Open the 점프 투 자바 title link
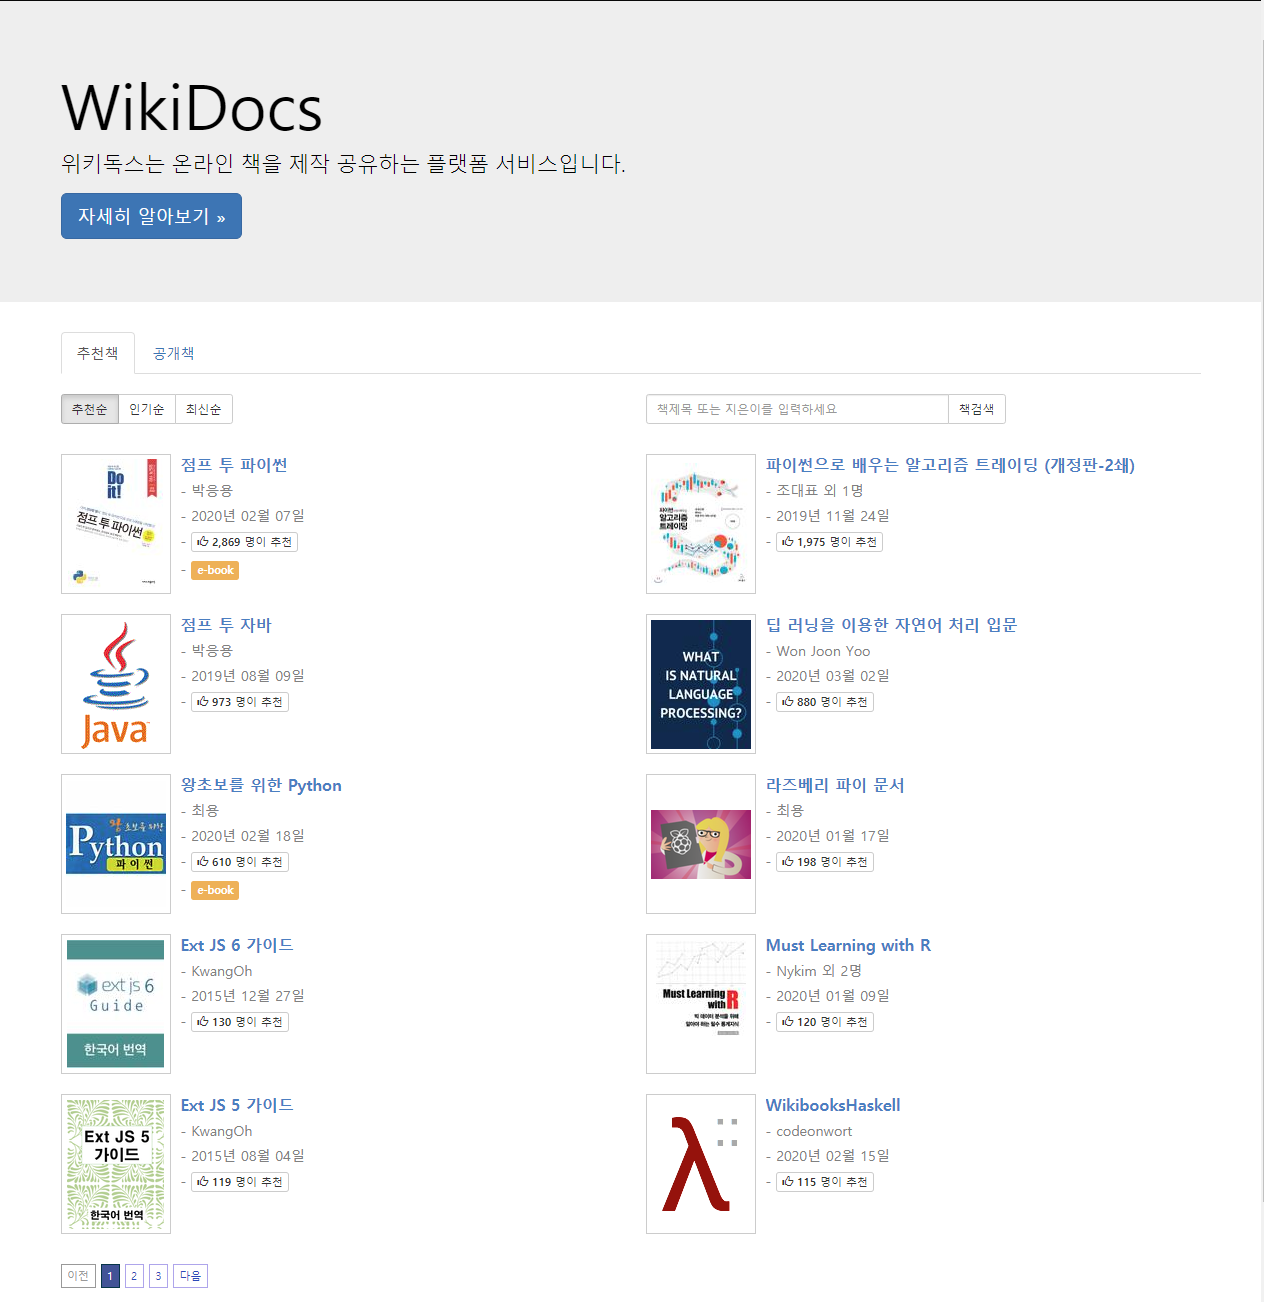Screen dimensions: 1264x1302 point(226,625)
